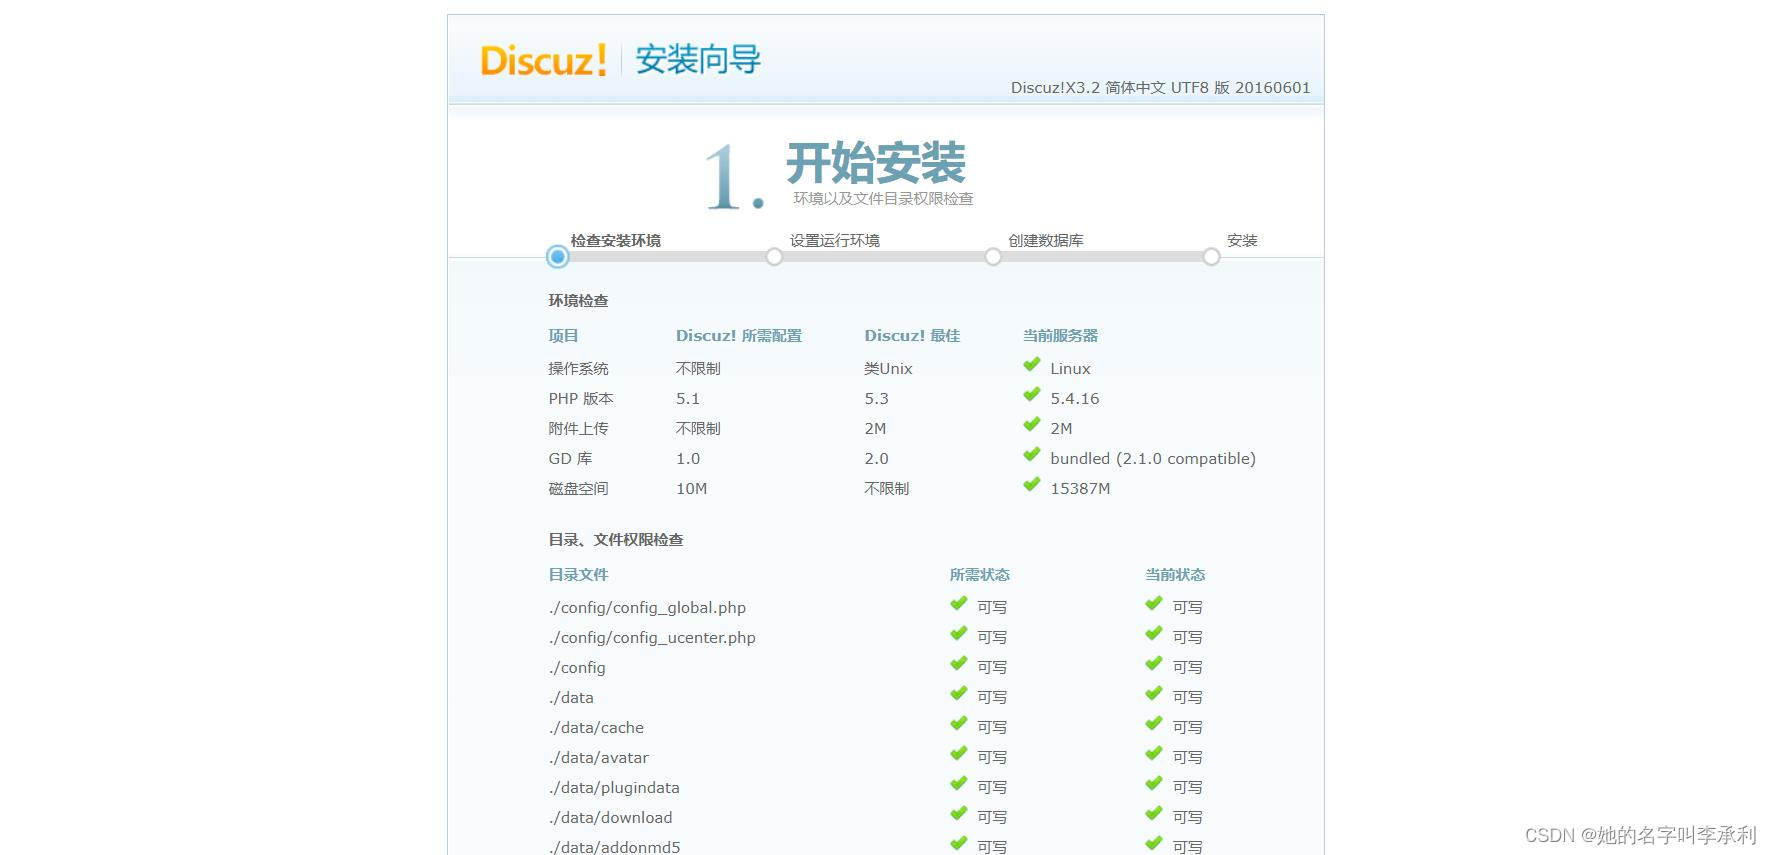Click 所需状态 check mark in ./config row

pyautogui.click(x=959, y=664)
